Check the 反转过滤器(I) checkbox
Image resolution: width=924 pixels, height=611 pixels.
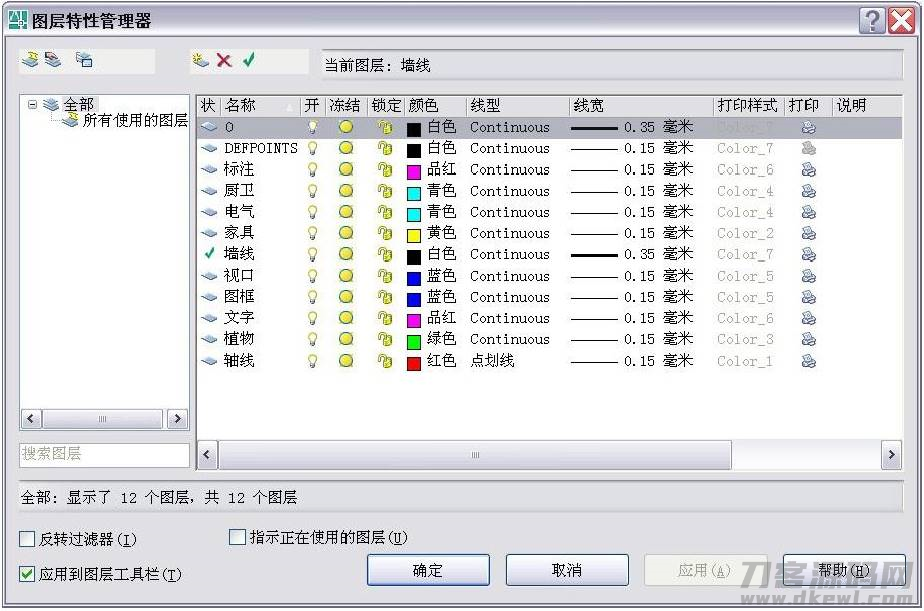click(27, 539)
